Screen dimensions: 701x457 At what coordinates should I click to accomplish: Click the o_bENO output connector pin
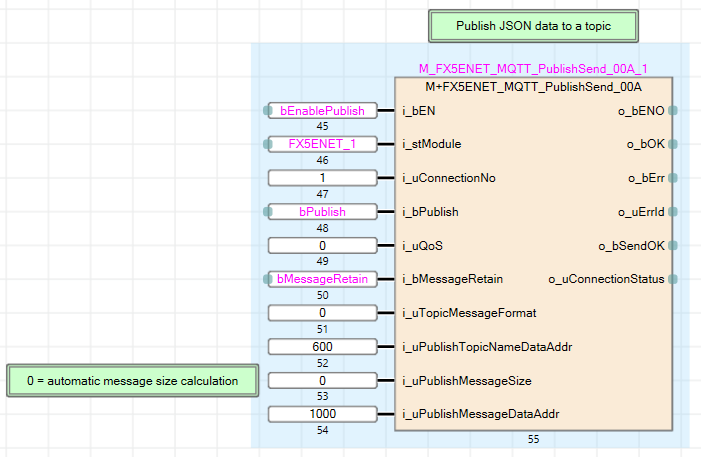click(673, 110)
